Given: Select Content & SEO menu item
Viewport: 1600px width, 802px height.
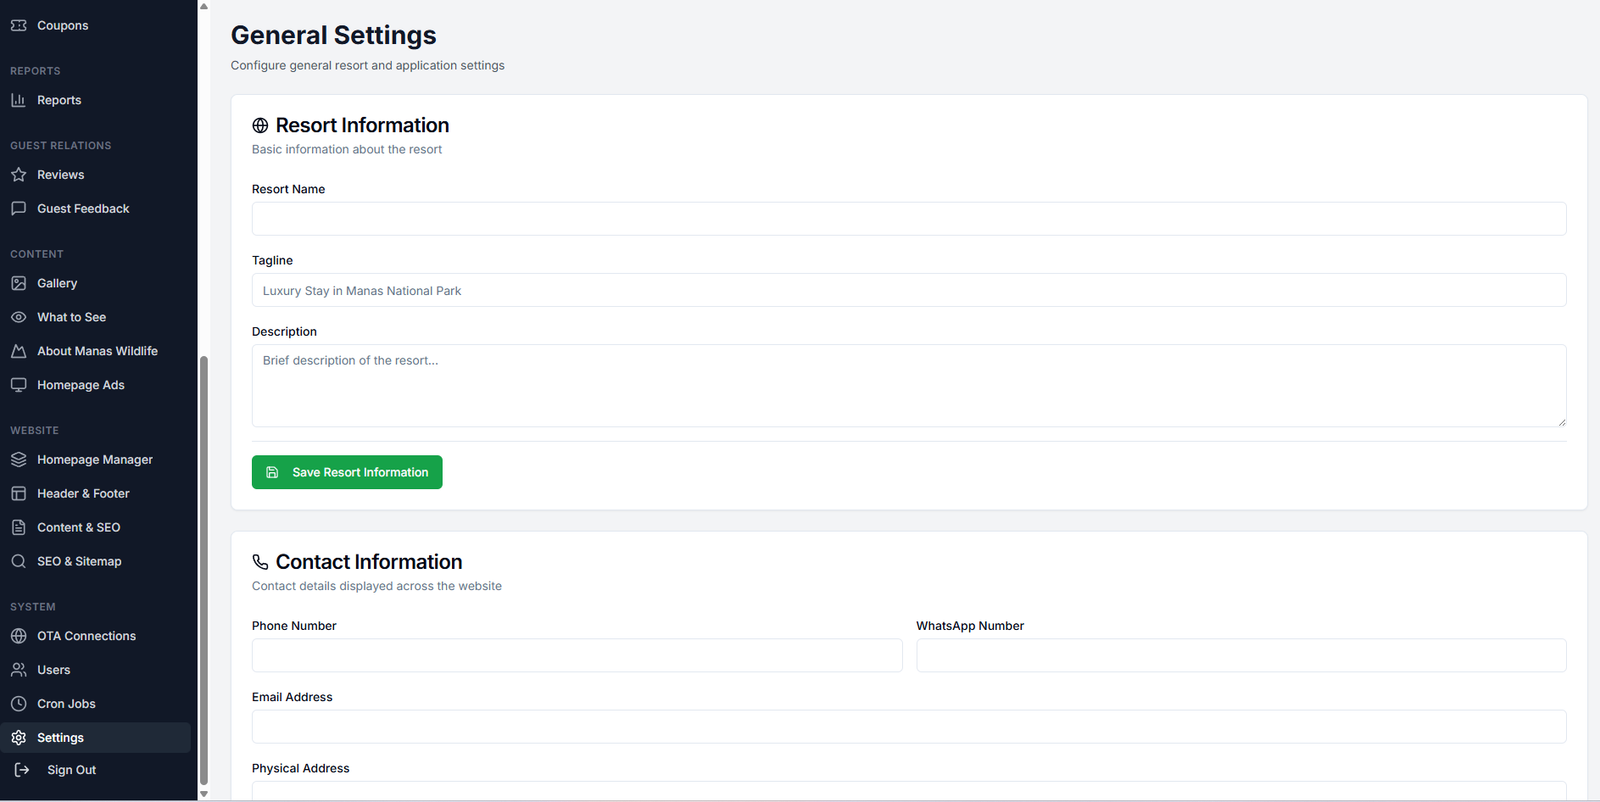Looking at the screenshot, I should (x=78, y=528).
